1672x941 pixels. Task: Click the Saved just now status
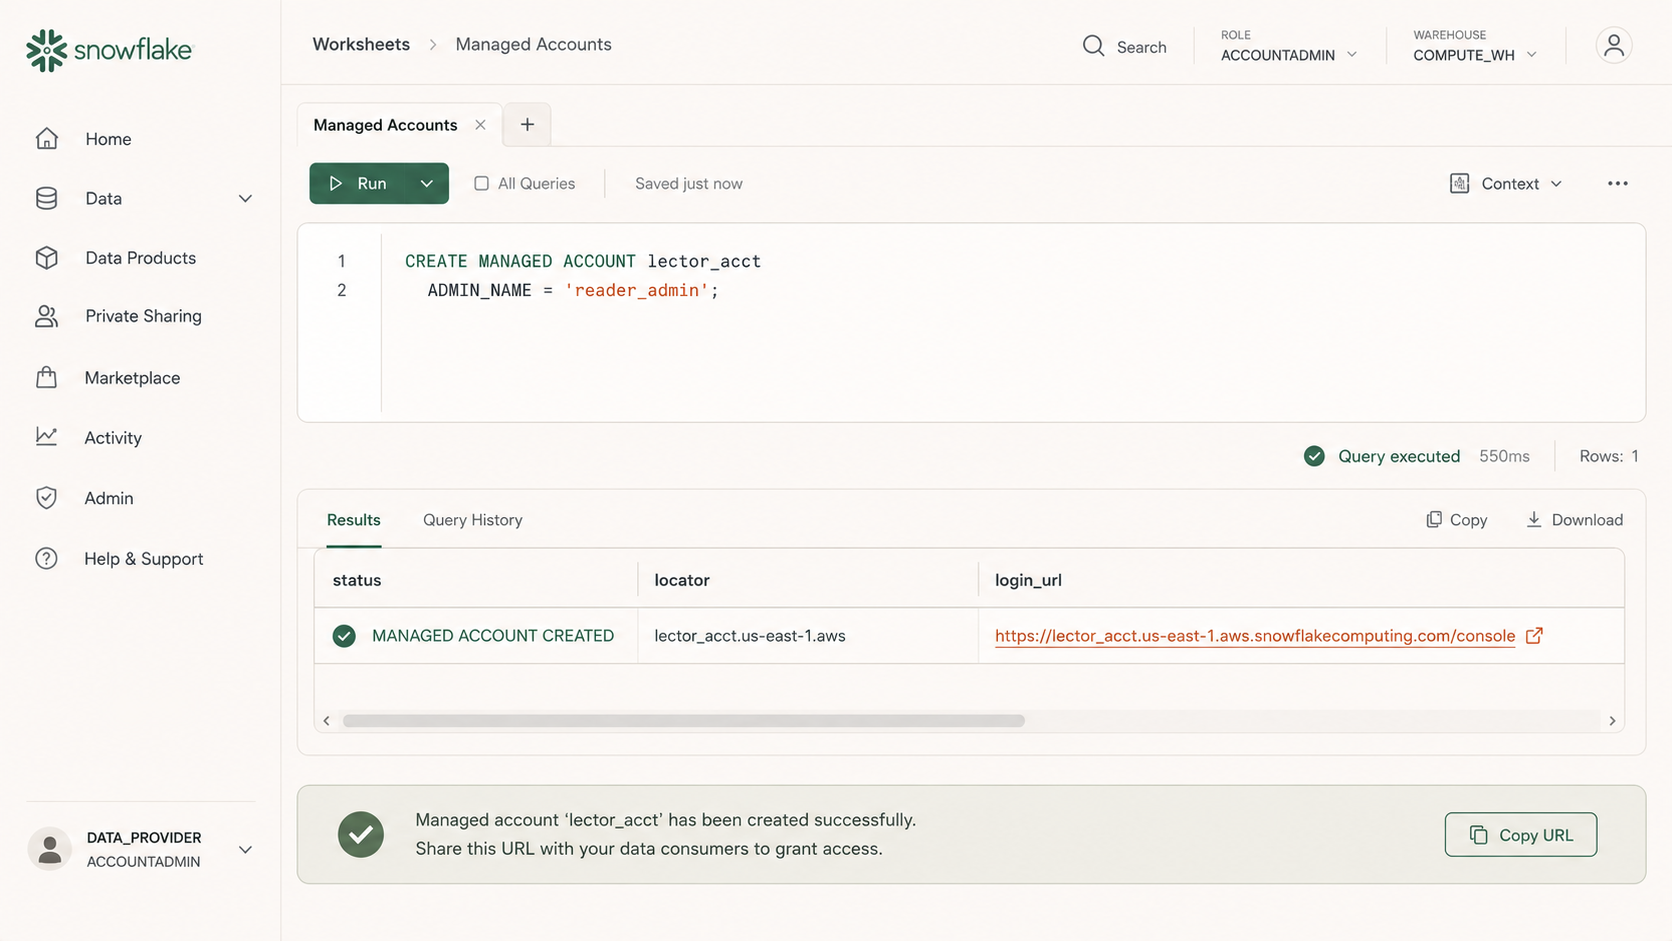pos(689,184)
